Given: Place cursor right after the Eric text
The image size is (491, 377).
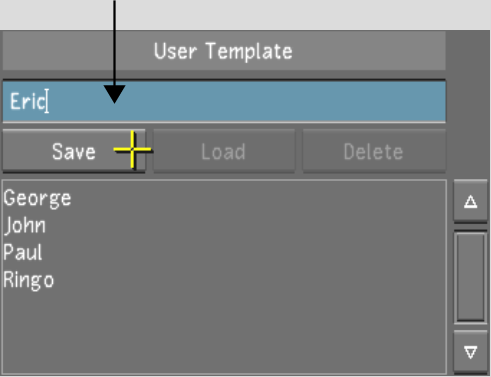Looking at the screenshot, I should click(x=48, y=101).
